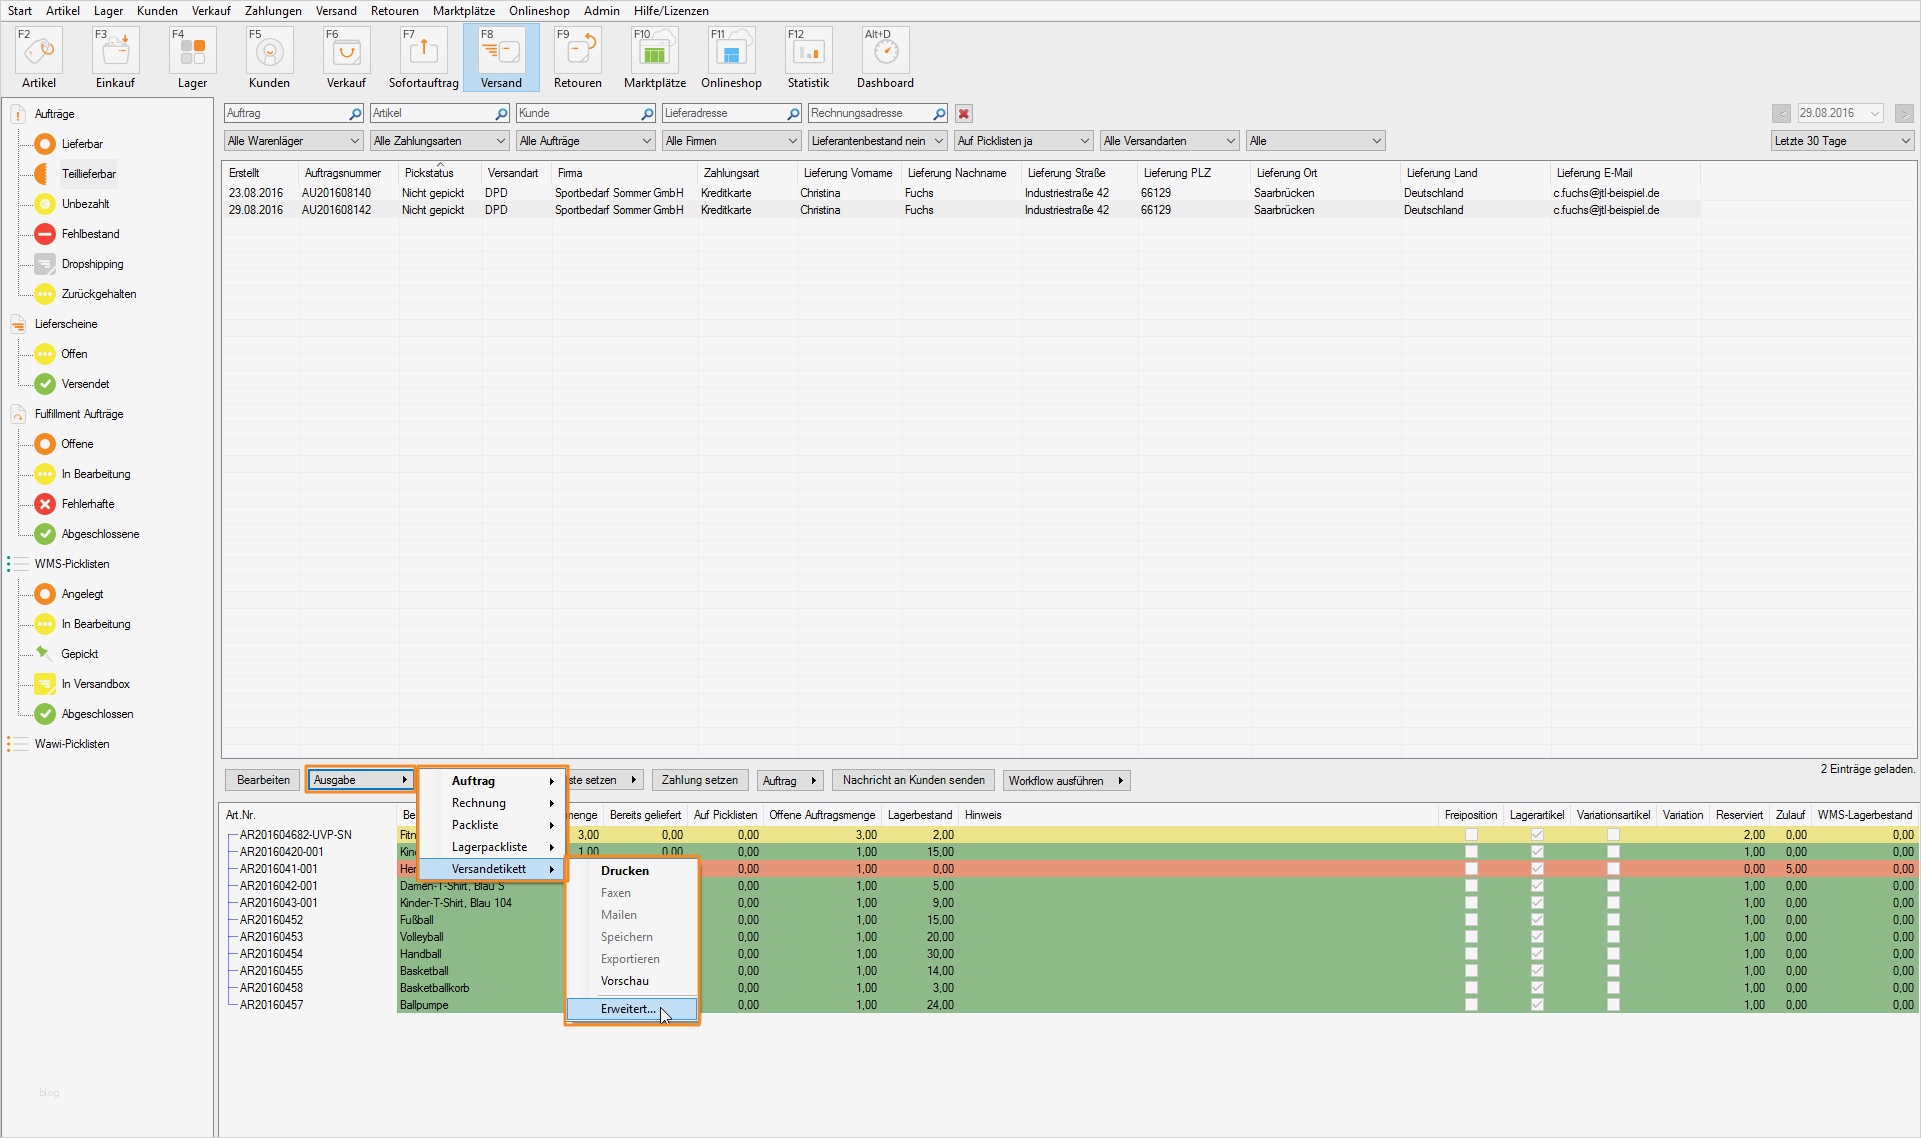Viewport: 1921px width, 1138px height.
Task: Select Versendet under Lieferscheine
Action: tap(85, 384)
